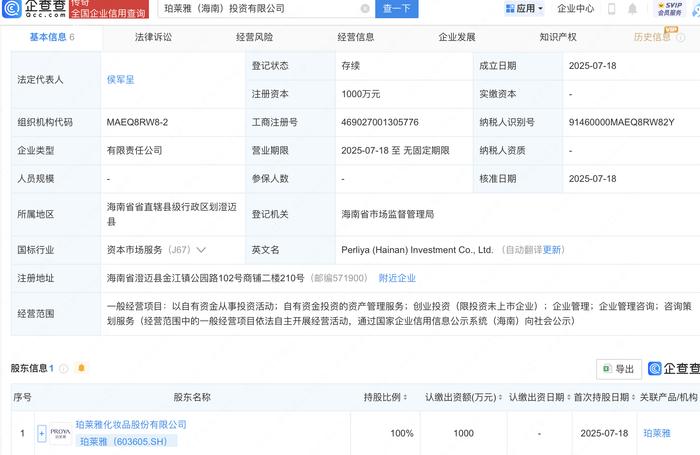This screenshot has width=700, height=455.
Task: Switch to the 法律诉讼 tab
Action: pos(153,37)
